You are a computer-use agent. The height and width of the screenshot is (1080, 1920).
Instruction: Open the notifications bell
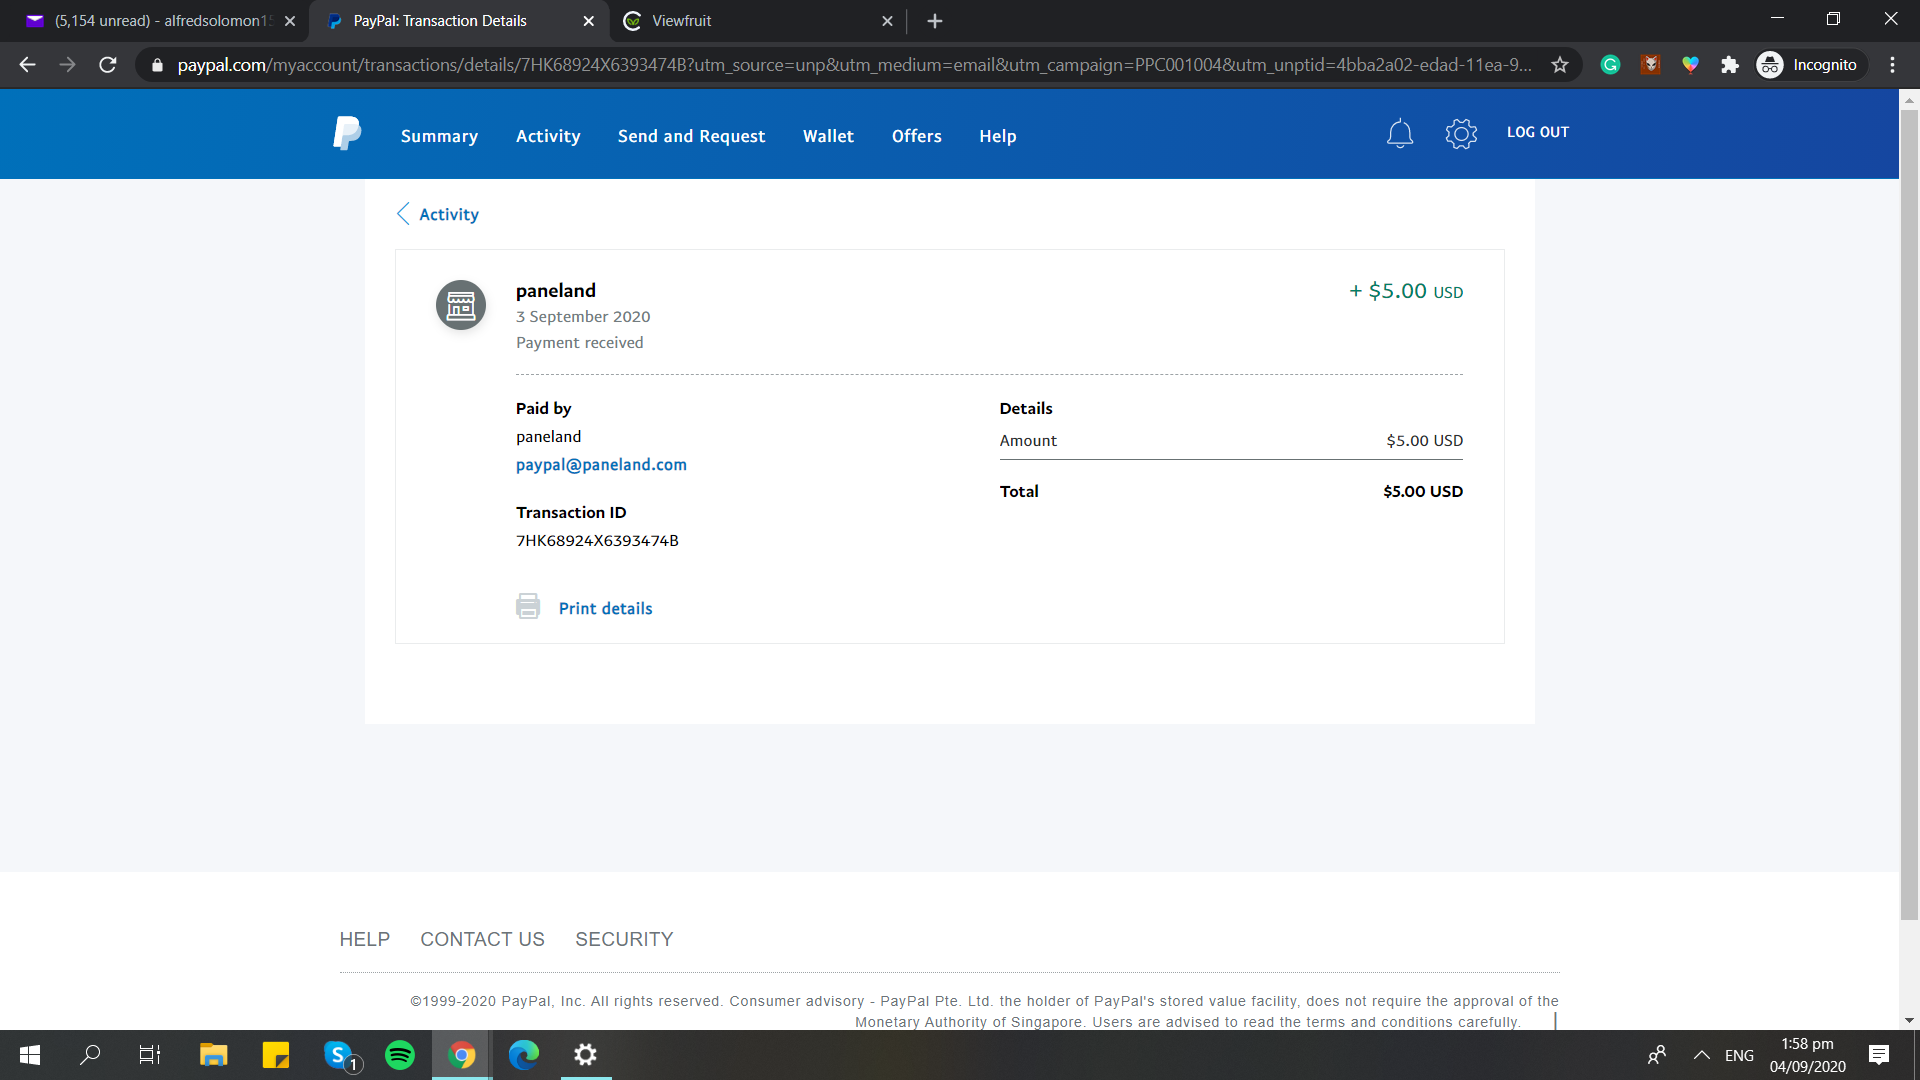pos(1400,134)
